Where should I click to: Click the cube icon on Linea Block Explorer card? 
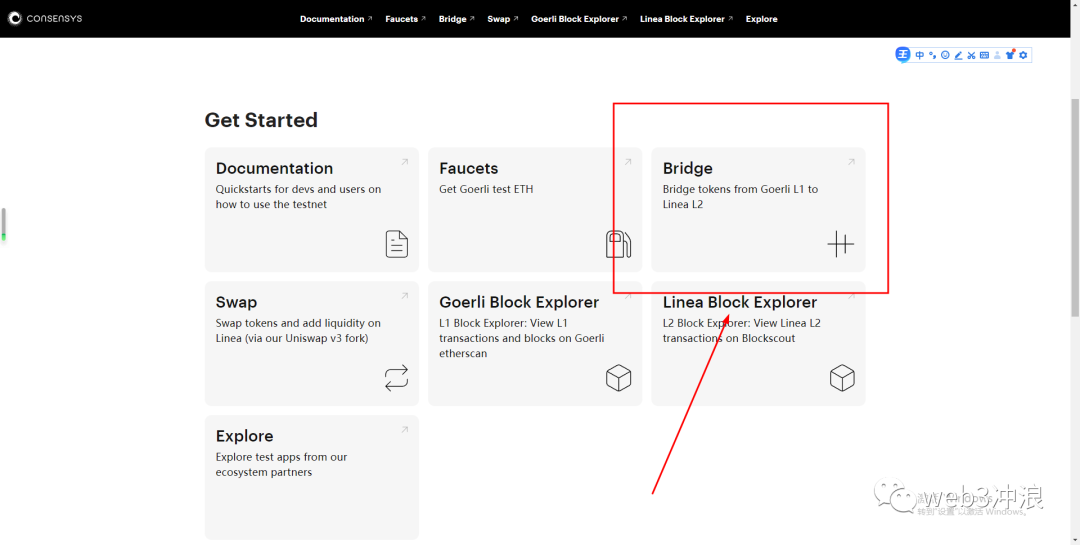[x=842, y=378]
